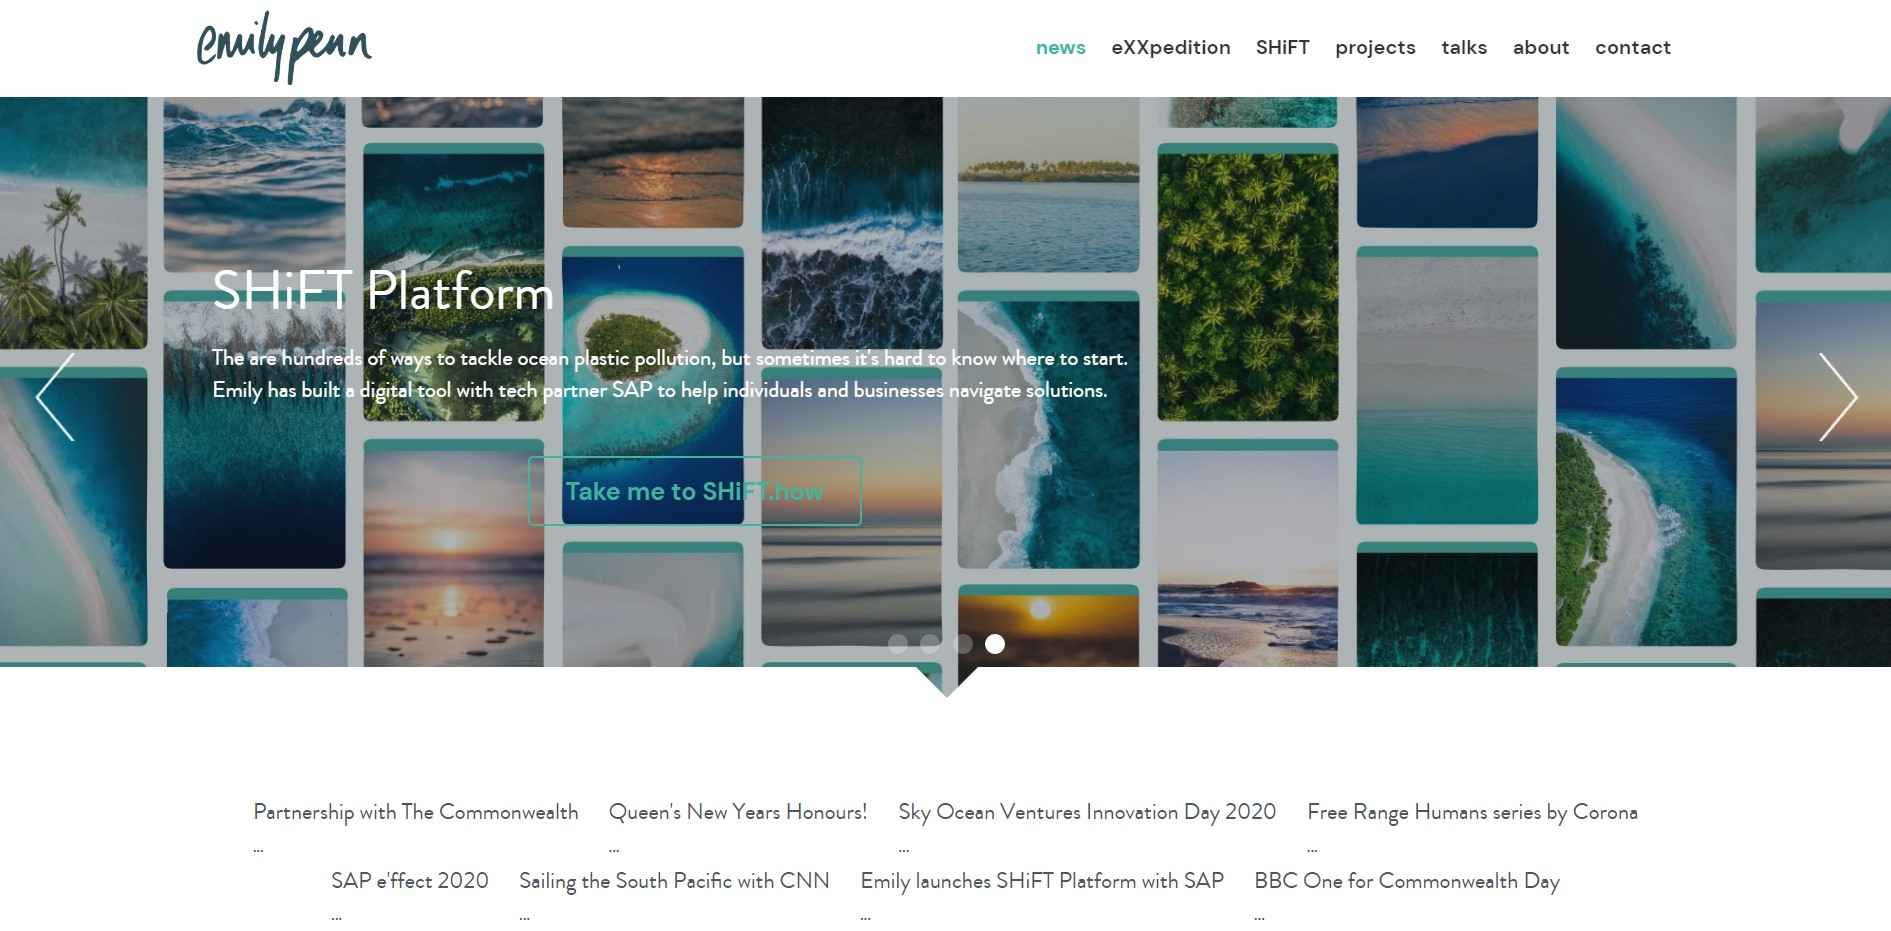Select the first carousel dot
The image size is (1891, 931).
(898, 644)
